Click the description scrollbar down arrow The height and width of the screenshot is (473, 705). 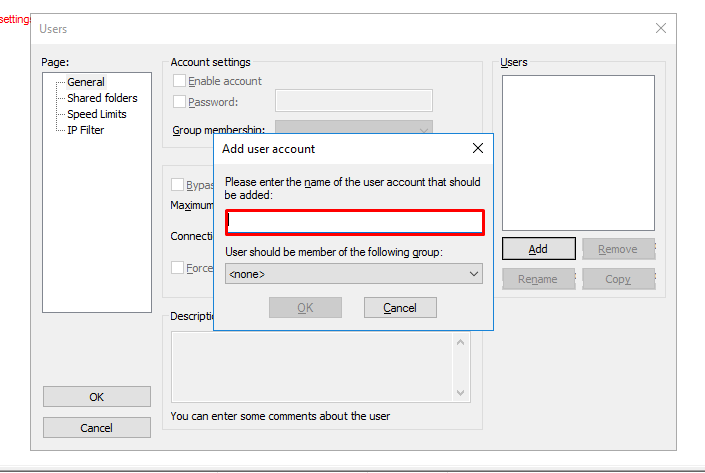[462, 393]
